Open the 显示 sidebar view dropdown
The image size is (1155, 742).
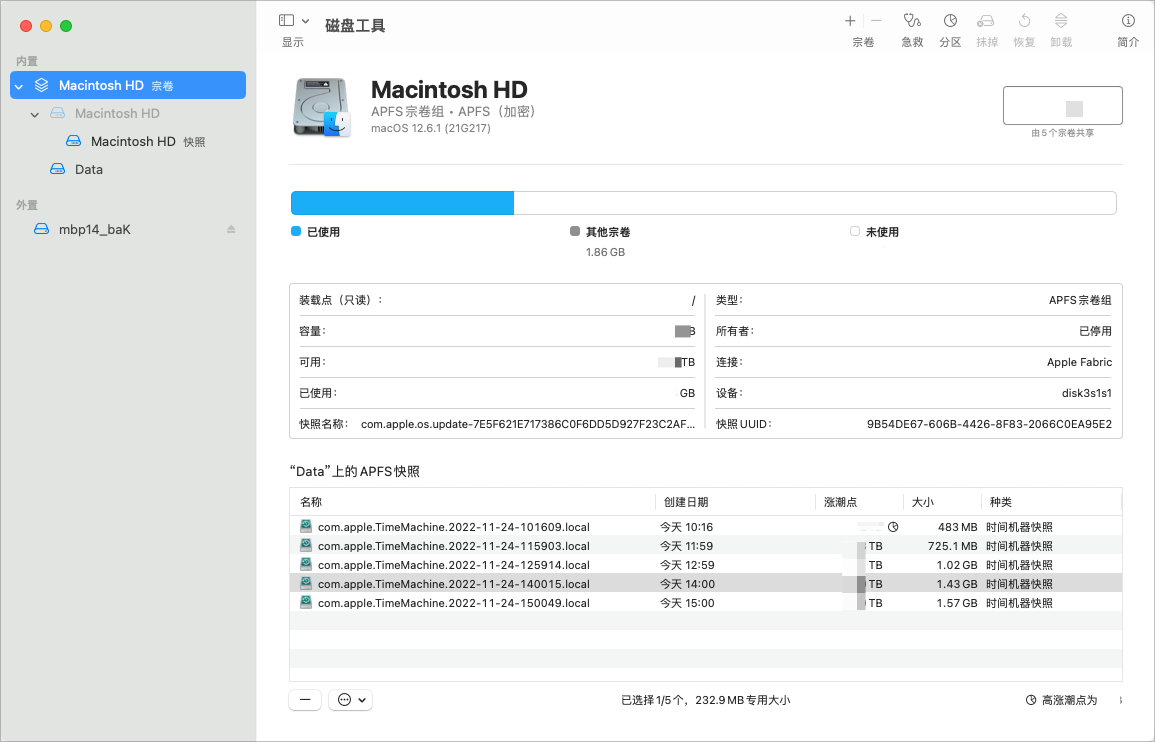pos(293,21)
